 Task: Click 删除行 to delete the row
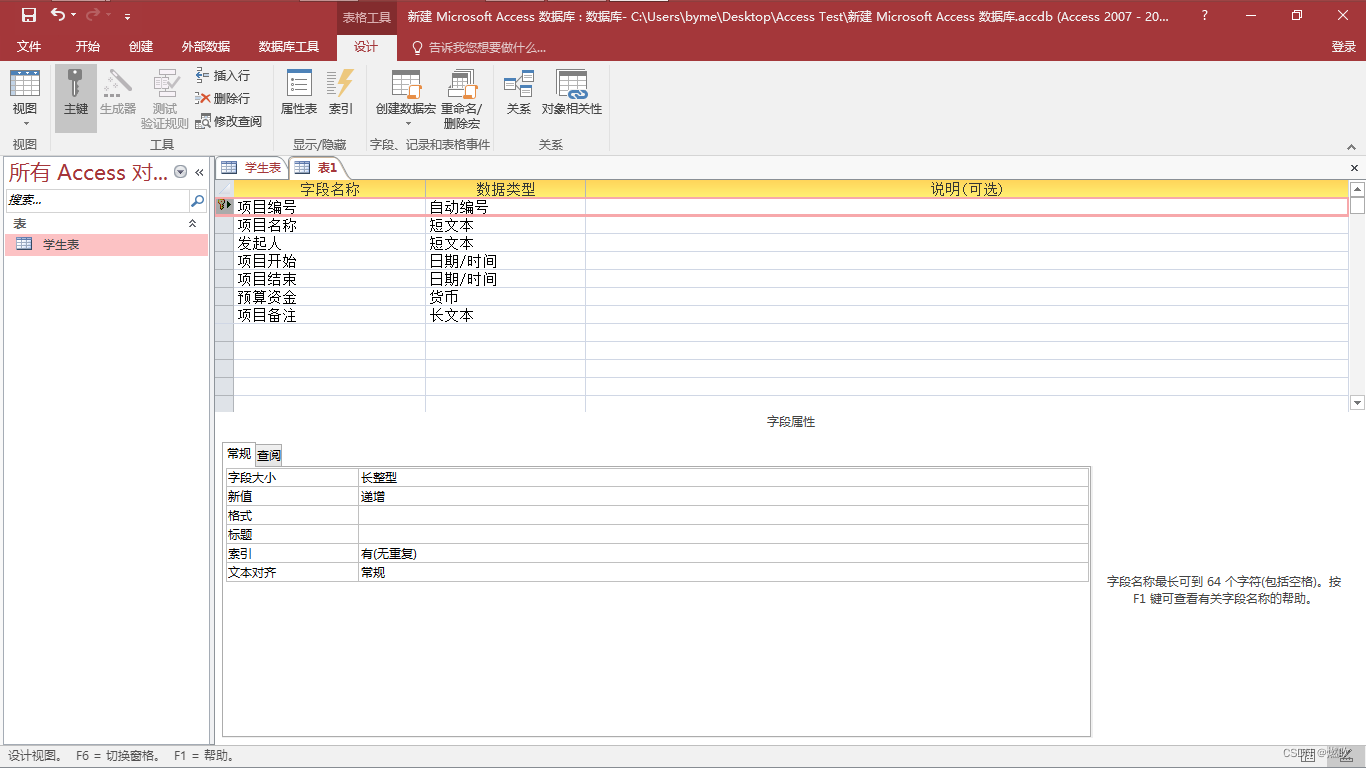click(x=223, y=98)
